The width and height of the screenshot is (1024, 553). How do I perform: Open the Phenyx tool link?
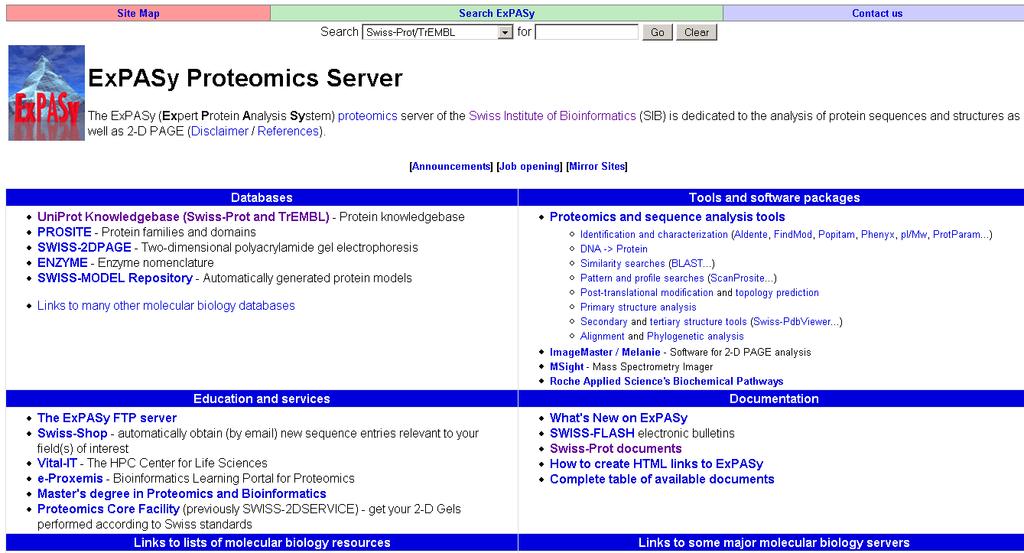(878, 234)
